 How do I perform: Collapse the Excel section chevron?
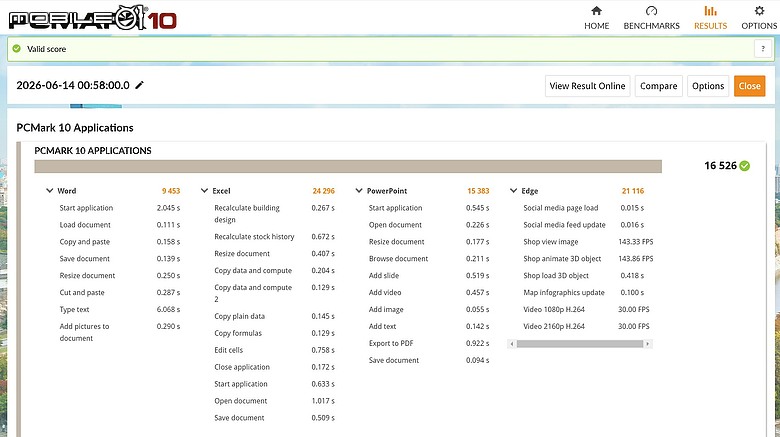204,191
